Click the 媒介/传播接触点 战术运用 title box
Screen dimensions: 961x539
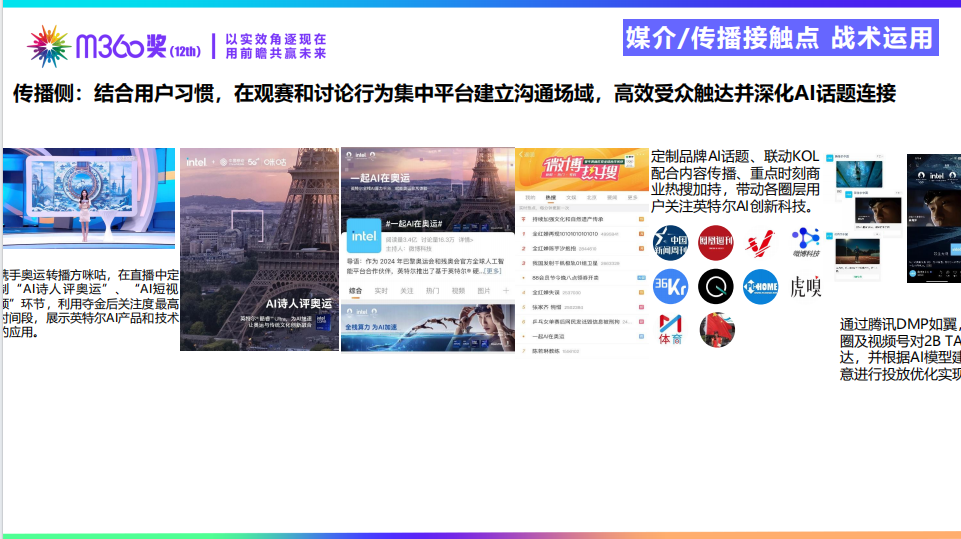[779, 38]
